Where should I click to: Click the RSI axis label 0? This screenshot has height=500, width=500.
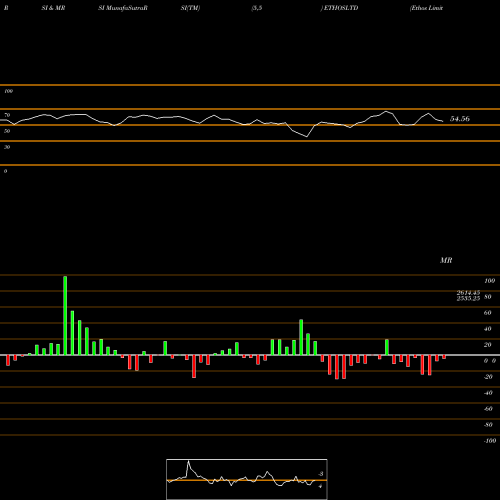(x=5, y=171)
